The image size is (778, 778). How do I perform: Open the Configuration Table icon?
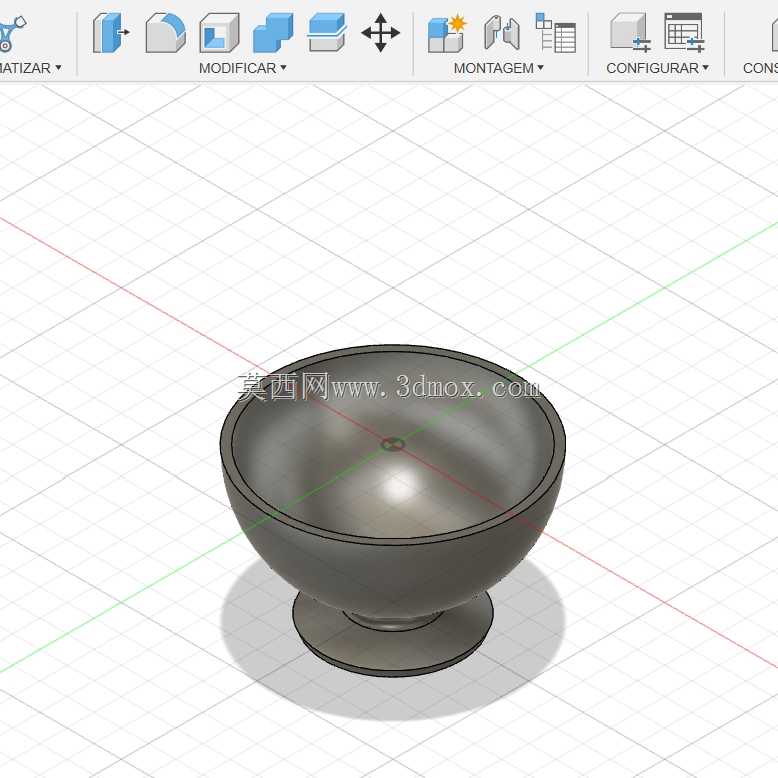pos(684,33)
